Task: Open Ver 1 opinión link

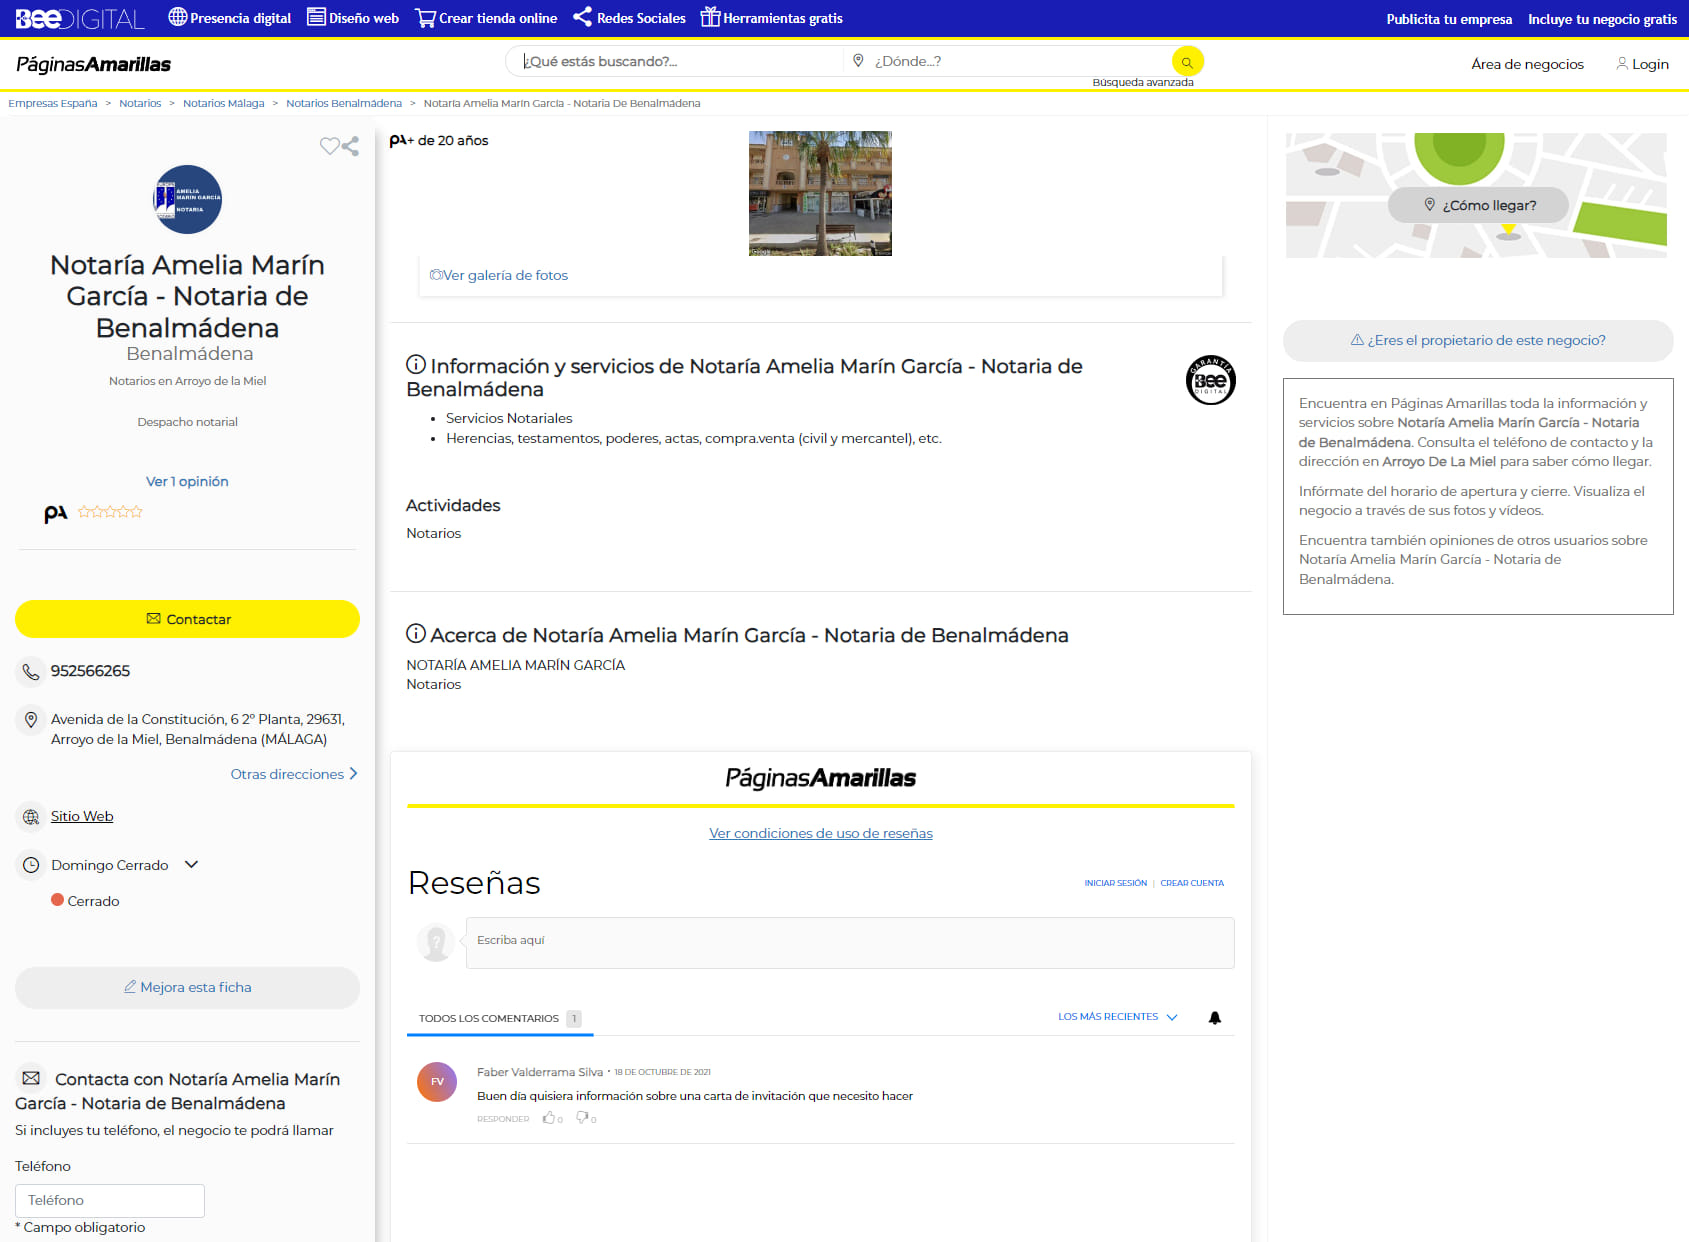Action: click(x=187, y=482)
